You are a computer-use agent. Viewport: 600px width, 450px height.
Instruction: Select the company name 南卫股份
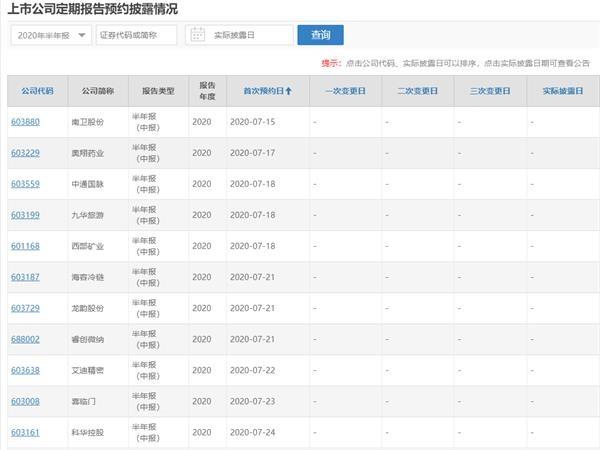coord(88,122)
